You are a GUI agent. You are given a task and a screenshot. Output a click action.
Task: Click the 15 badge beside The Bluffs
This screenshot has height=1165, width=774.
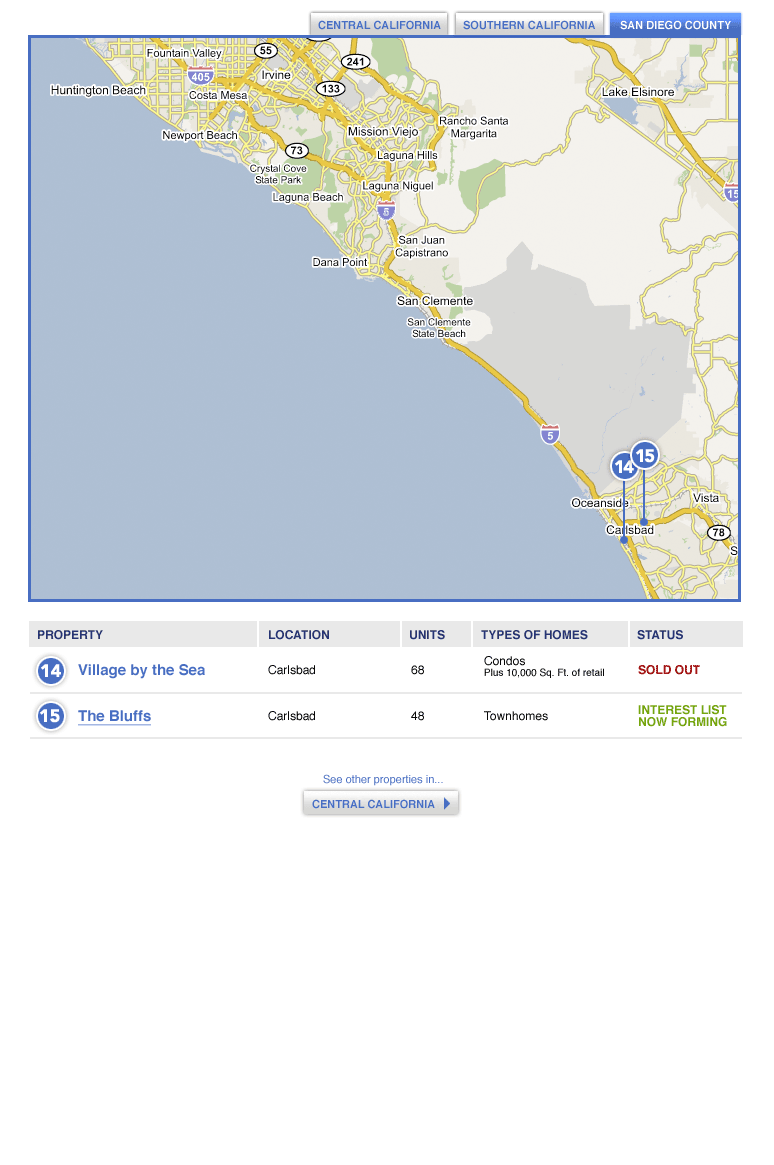[51, 716]
